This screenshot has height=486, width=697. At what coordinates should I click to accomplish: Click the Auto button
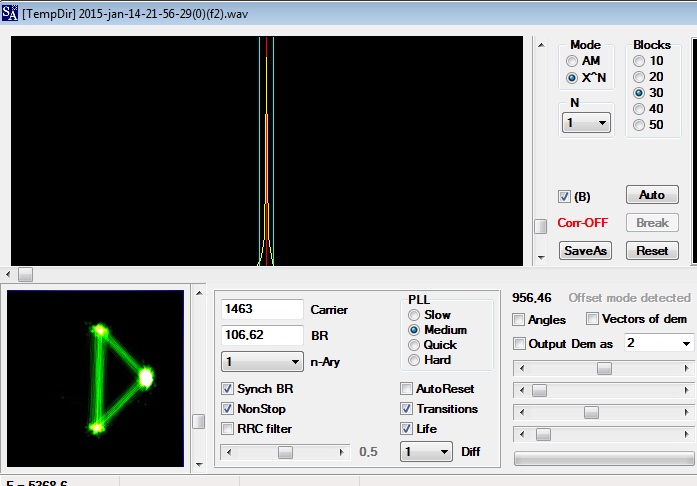[x=652, y=195]
